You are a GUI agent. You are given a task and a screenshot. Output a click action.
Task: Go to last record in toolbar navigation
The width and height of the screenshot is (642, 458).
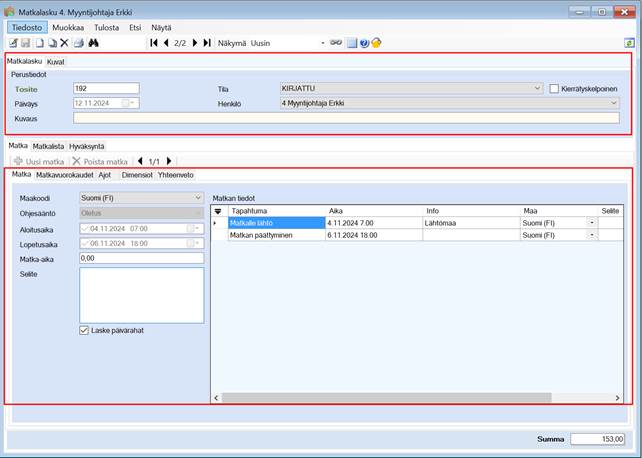pyautogui.click(x=207, y=44)
